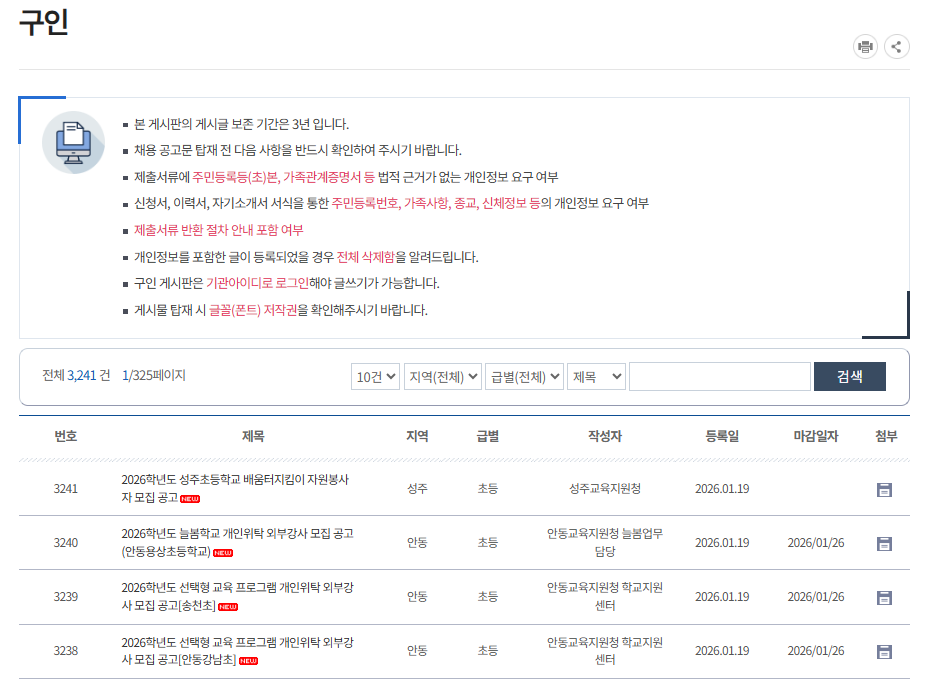Viewport: 930px width, 681px height.
Task: Open the 지역(전체) region filter dropdown
Action: [x=443, y=376]
